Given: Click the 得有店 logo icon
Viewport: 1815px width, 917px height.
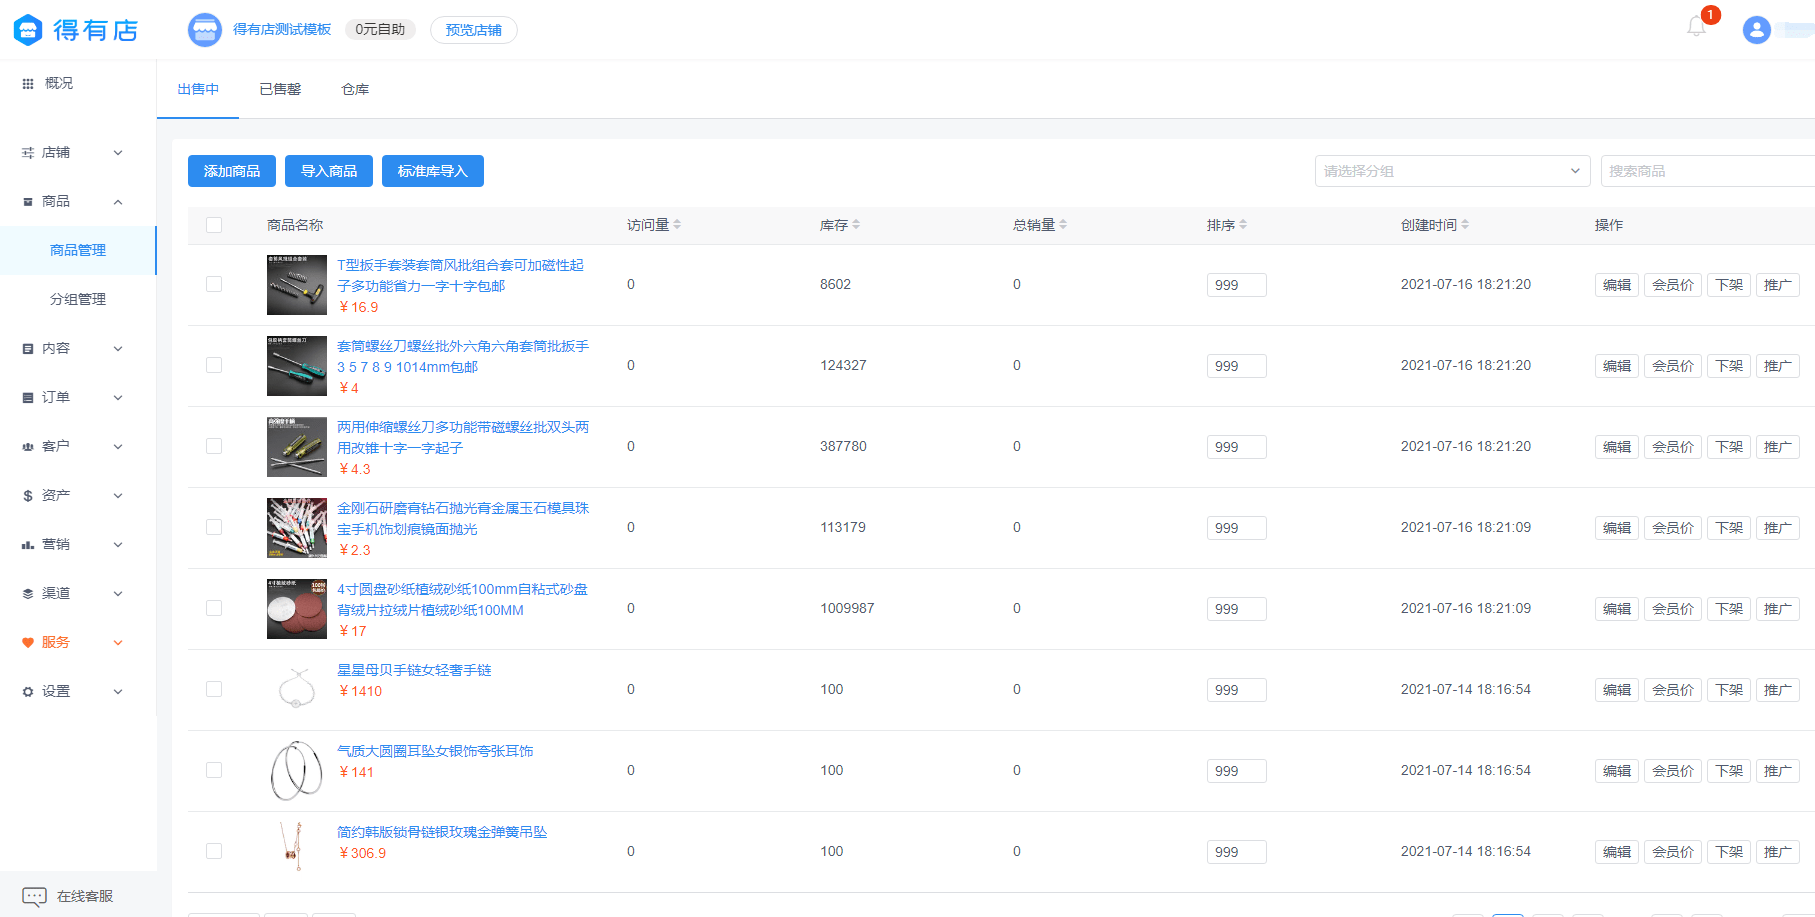Looking at the screenshot, I should [x=28, y=30].
